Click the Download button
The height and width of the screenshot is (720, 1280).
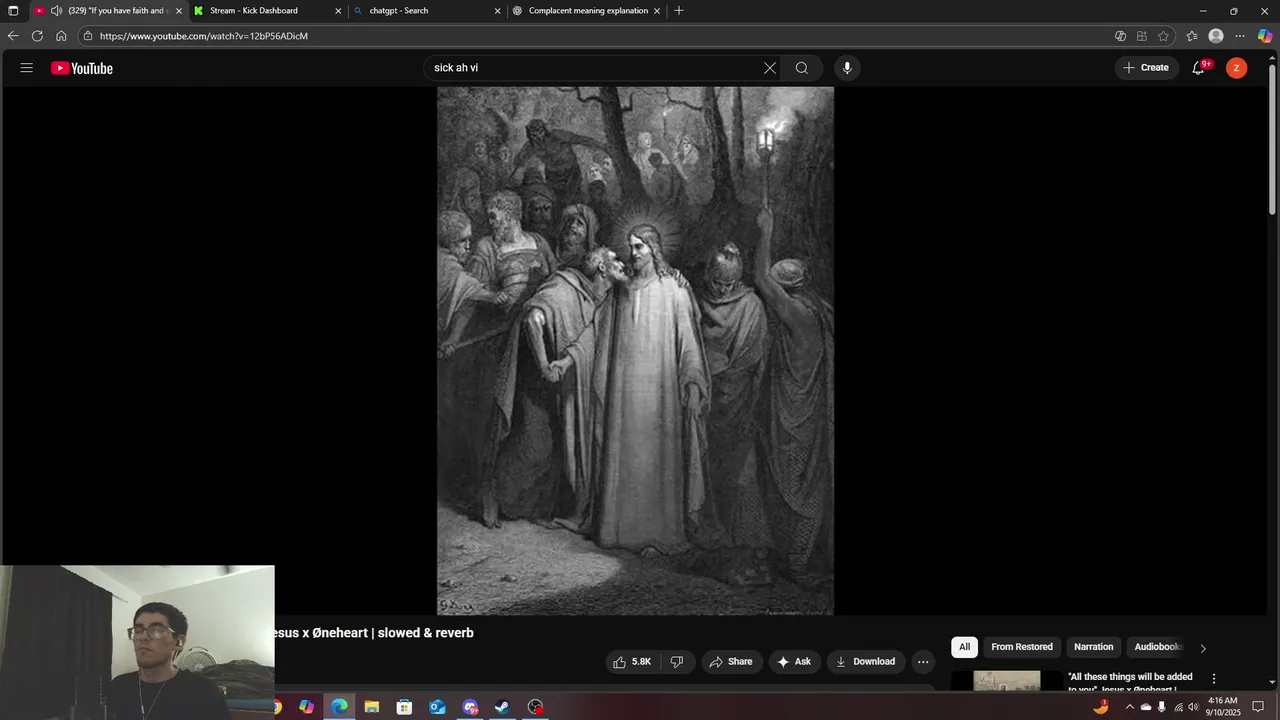pyautogui.click(x=865, y=662)
